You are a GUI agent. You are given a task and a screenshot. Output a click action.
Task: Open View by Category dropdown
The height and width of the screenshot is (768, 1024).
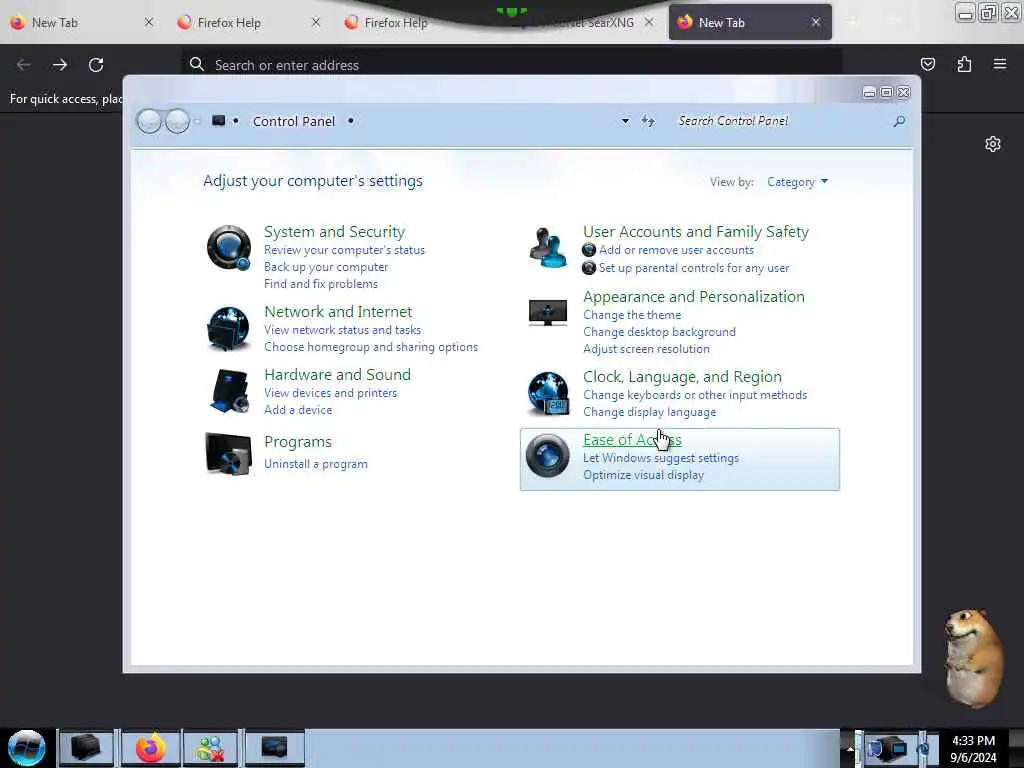797,182
